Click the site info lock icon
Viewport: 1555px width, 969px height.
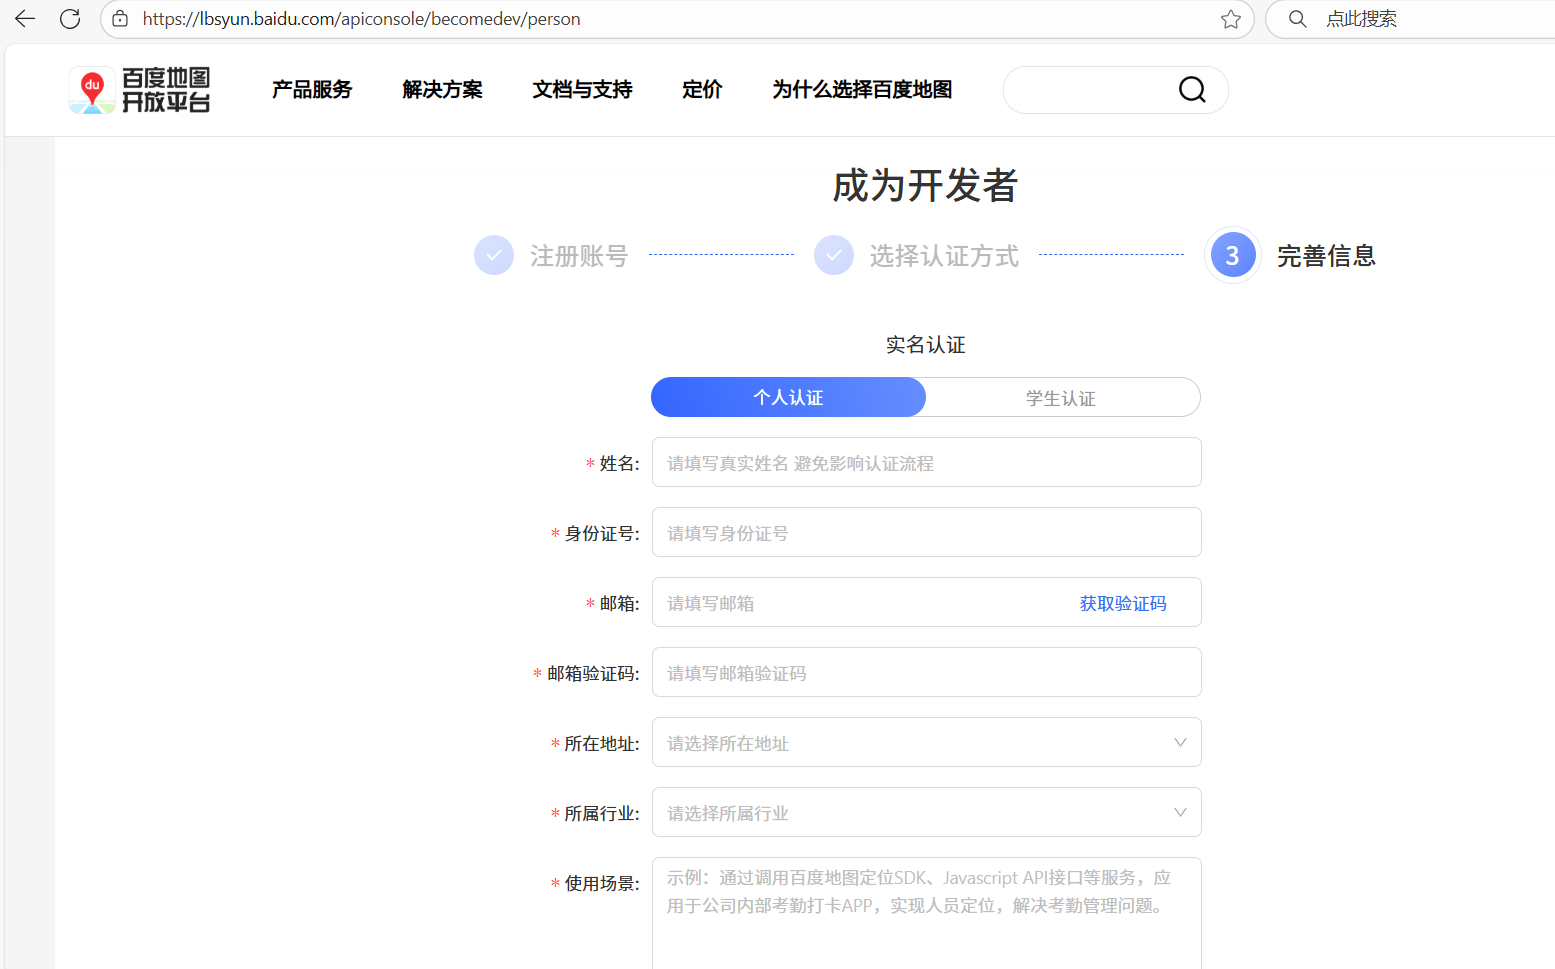120,19
